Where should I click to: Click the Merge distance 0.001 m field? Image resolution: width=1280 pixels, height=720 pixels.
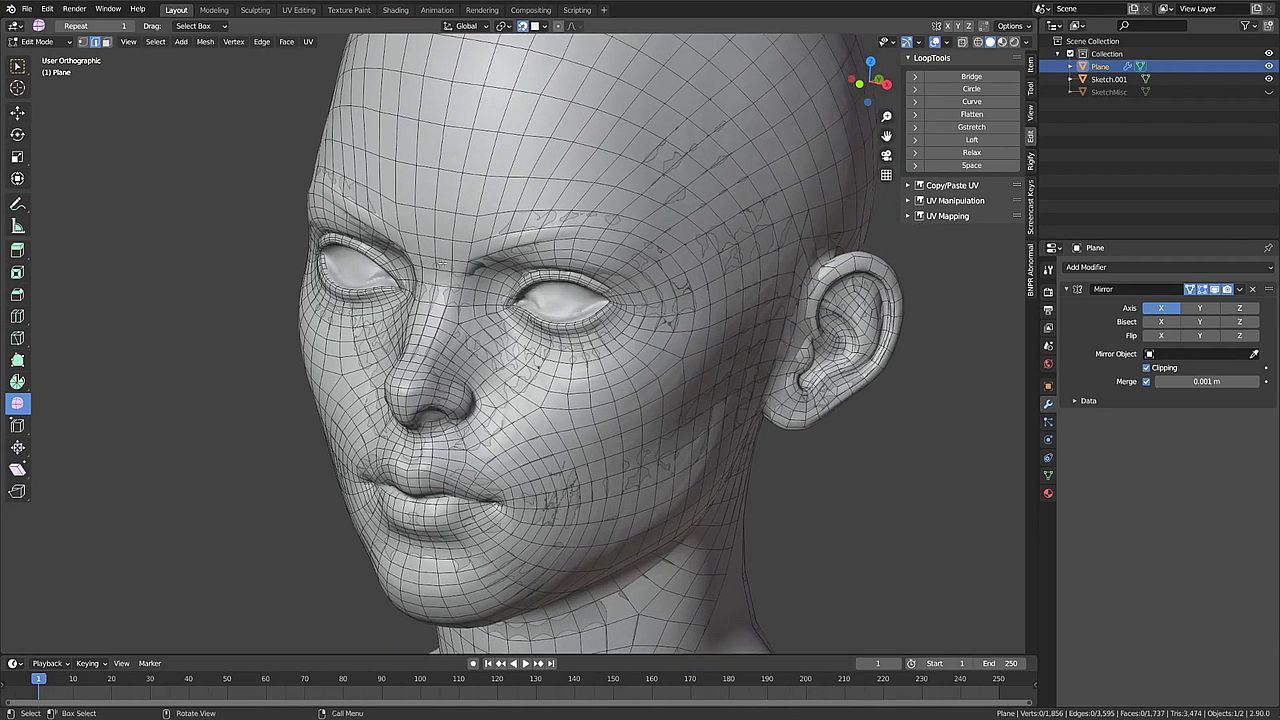point(1206,381)
